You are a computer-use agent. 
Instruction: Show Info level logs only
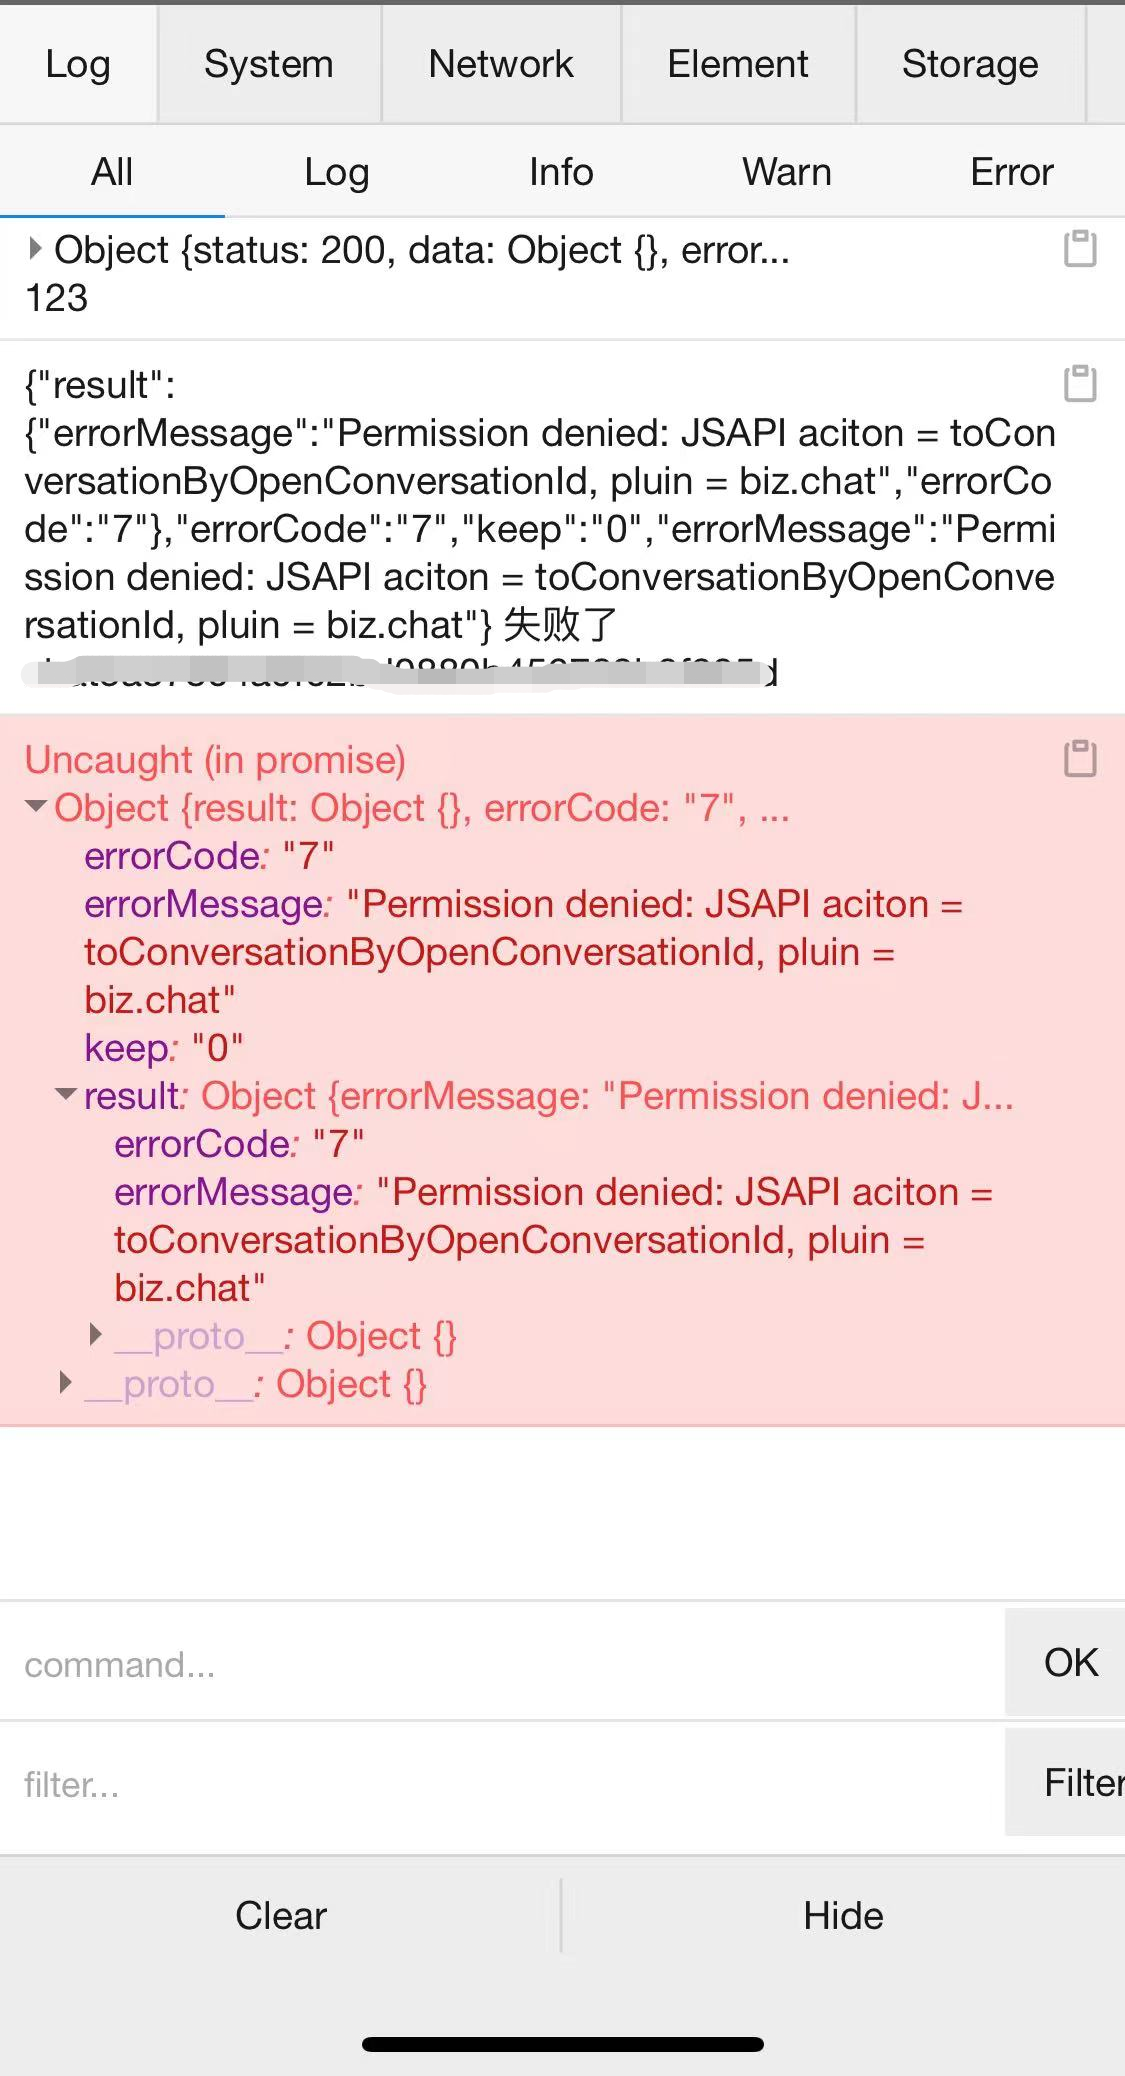tap(562, 172)
